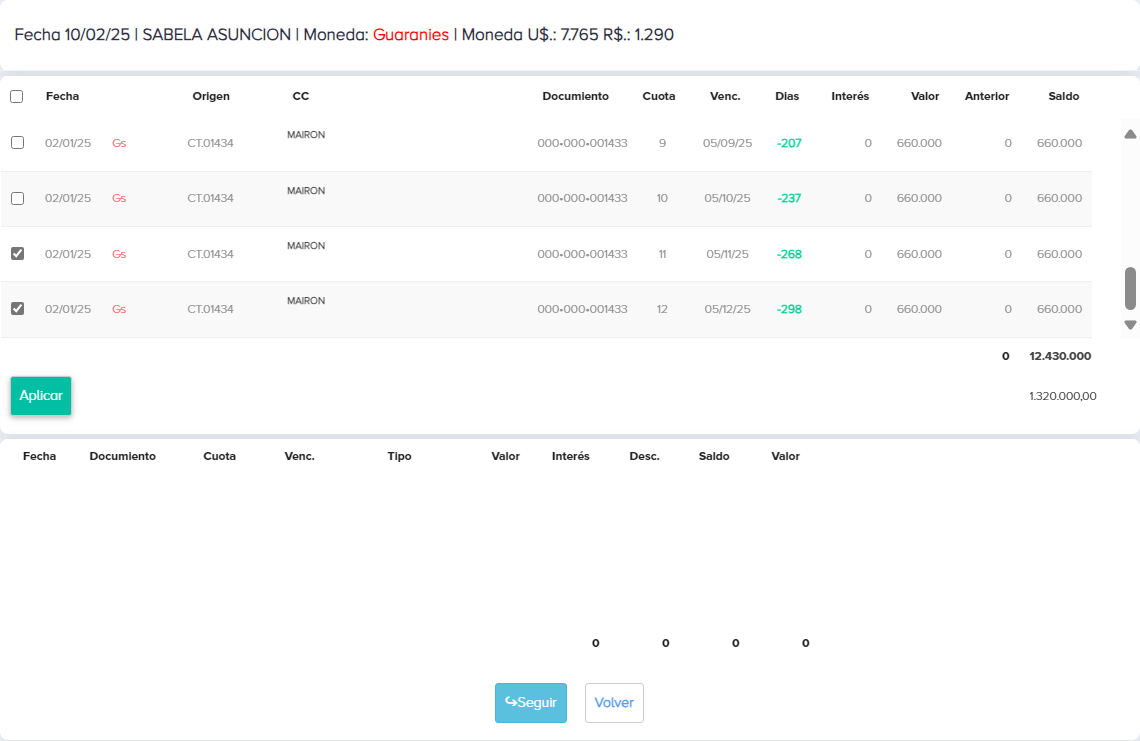Image resolution: width=1140 pixels, height=741 pixels.
Task: Toggle the select-all checkbox in header
Action: click(17, 97)
